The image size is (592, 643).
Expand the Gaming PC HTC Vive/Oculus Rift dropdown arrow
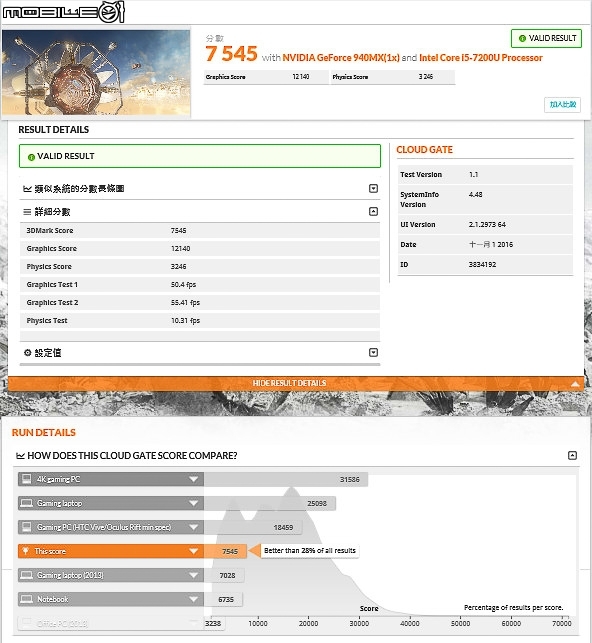pos(194,527)
